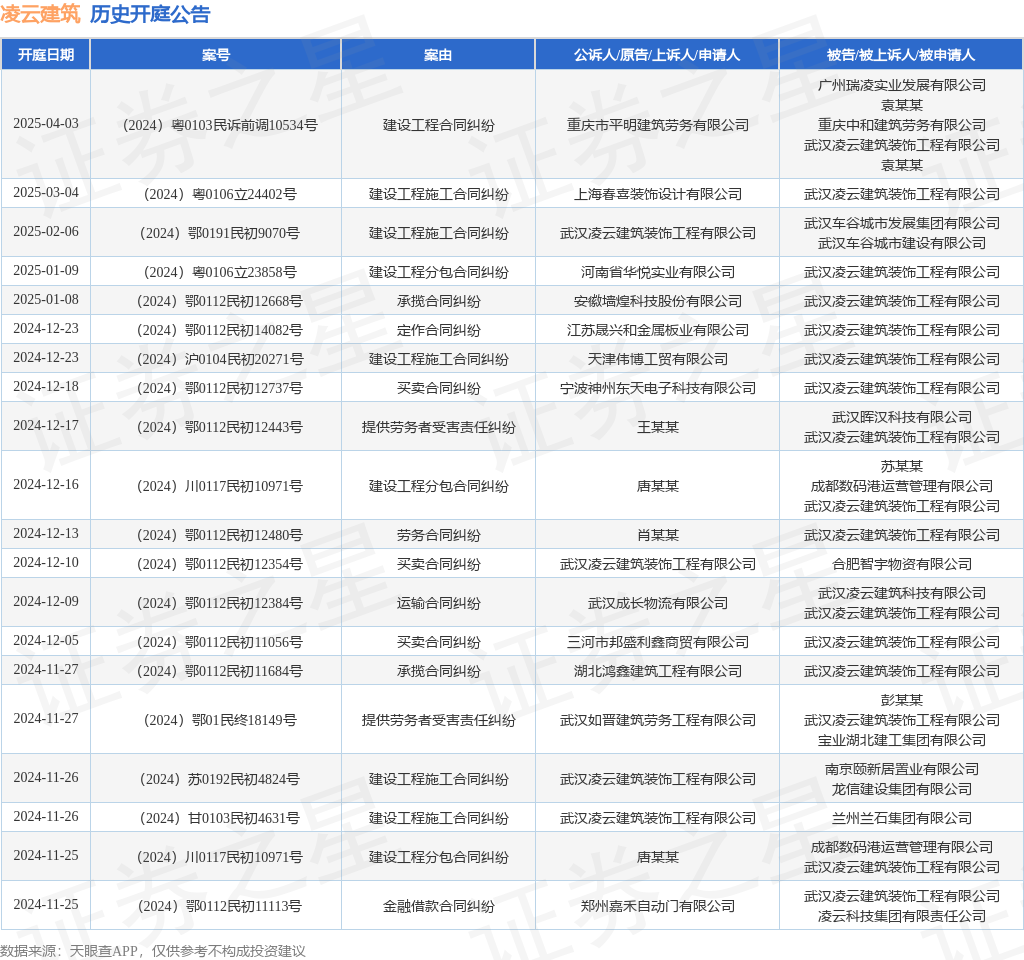Click the 金融借款合同纠纷 case cause
The image size is (1024, 960).
438,906
